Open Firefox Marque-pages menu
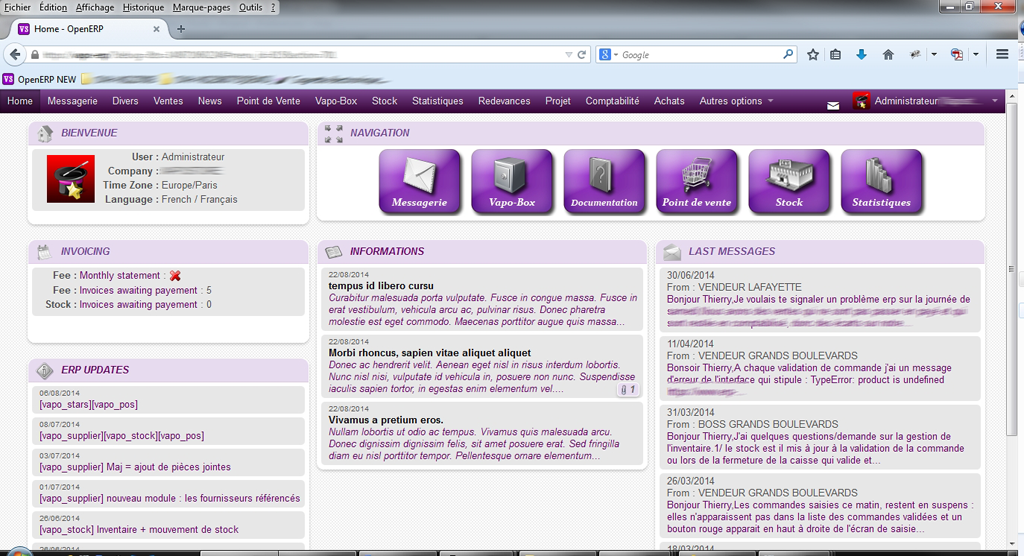This screenshot has width=1024, height=556. [x=202, y=7]
